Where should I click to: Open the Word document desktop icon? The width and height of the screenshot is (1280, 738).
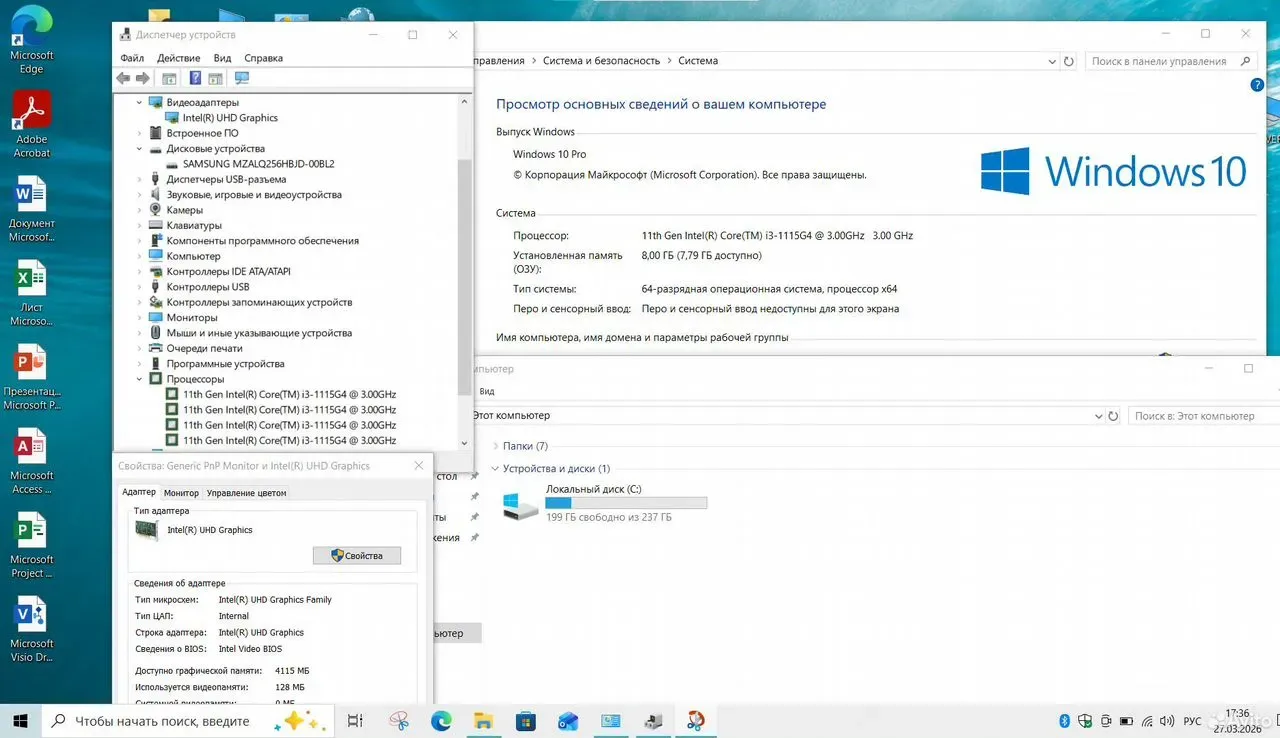click(x=32, y=208)
